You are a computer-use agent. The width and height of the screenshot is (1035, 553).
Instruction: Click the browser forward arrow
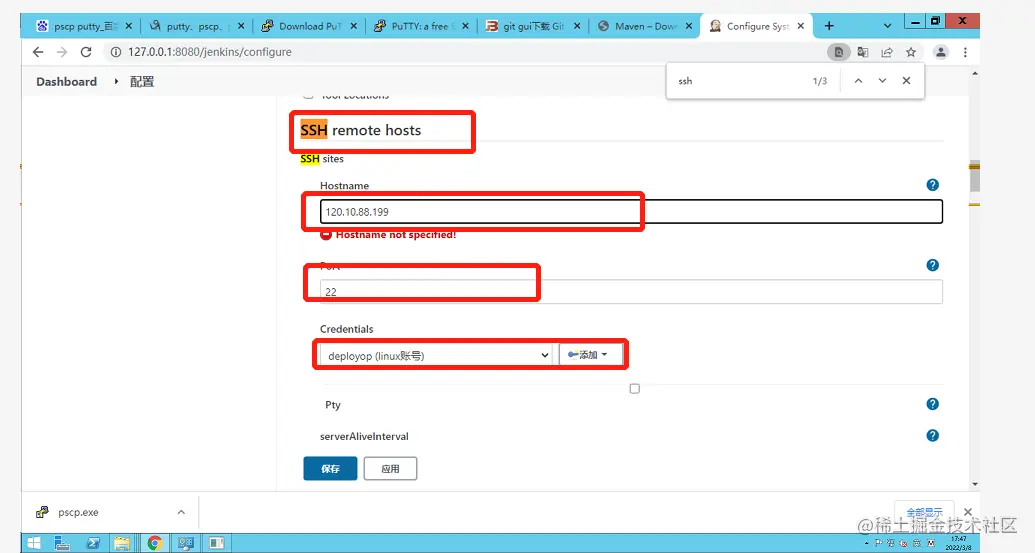(62, 52)
